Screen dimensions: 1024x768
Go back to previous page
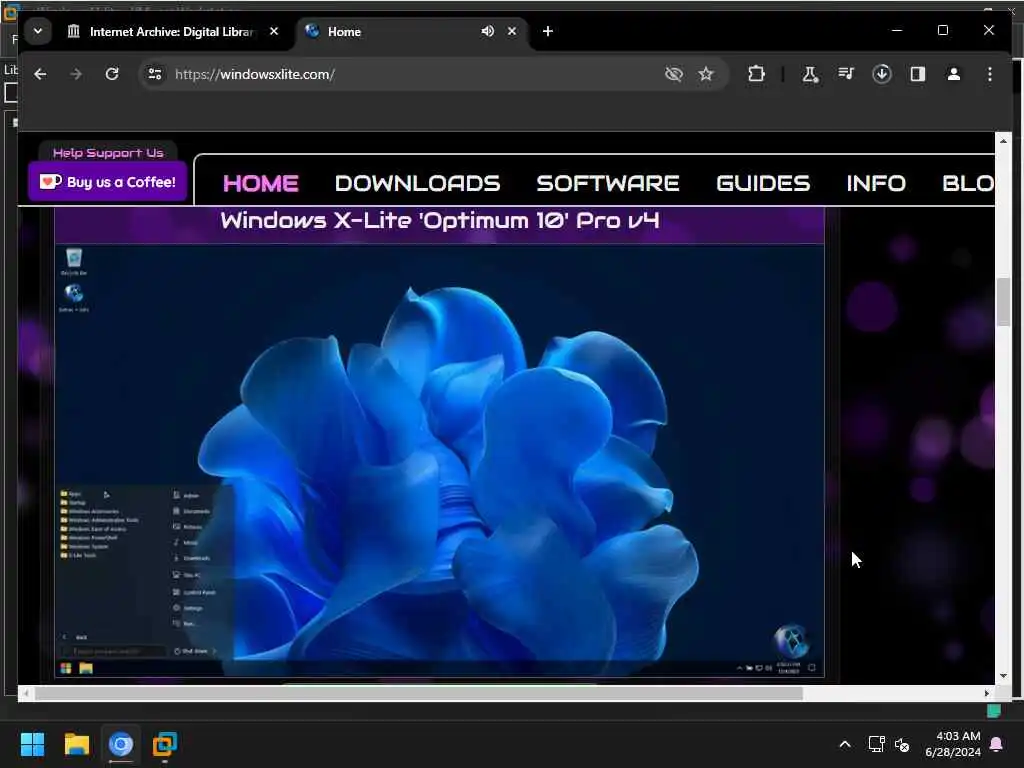(40, 74)
